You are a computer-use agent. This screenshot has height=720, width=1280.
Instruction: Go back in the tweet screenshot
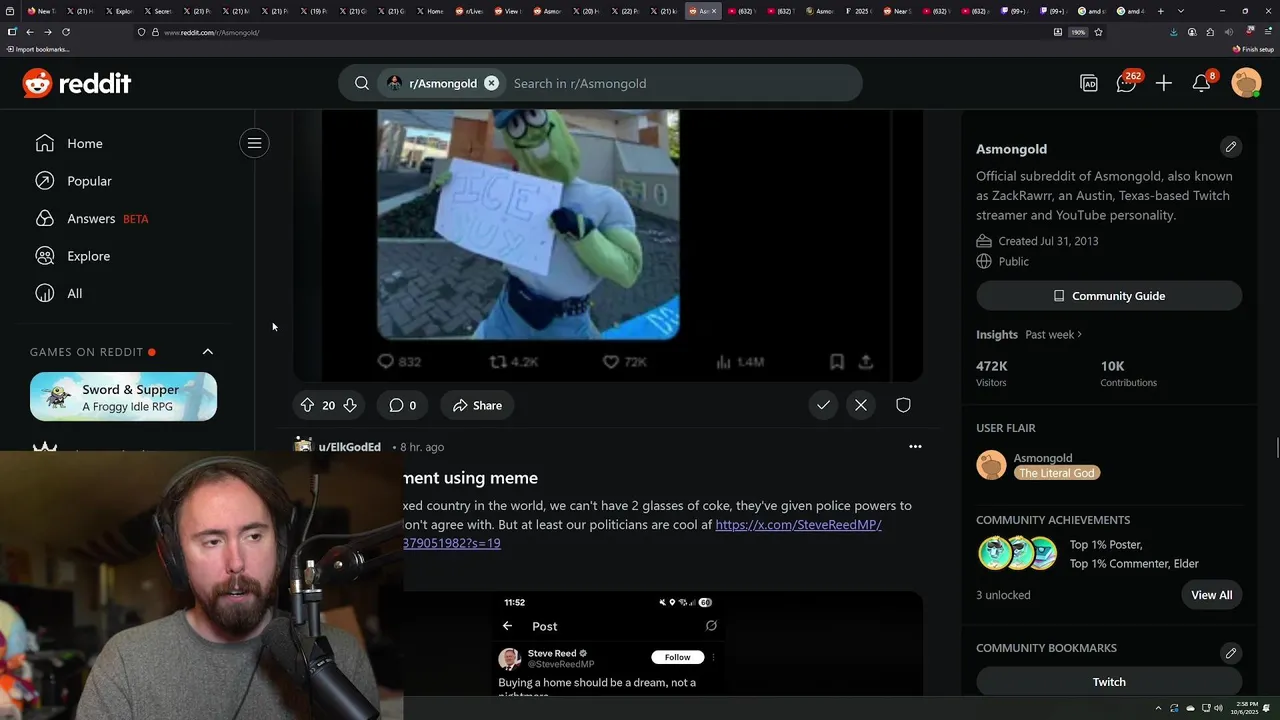point(507,626)
